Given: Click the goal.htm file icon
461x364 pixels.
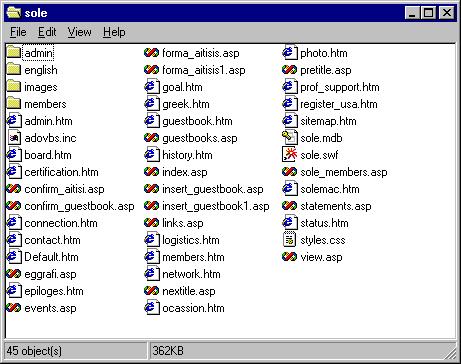Looking at the screenshot, I should click(152, 87).
